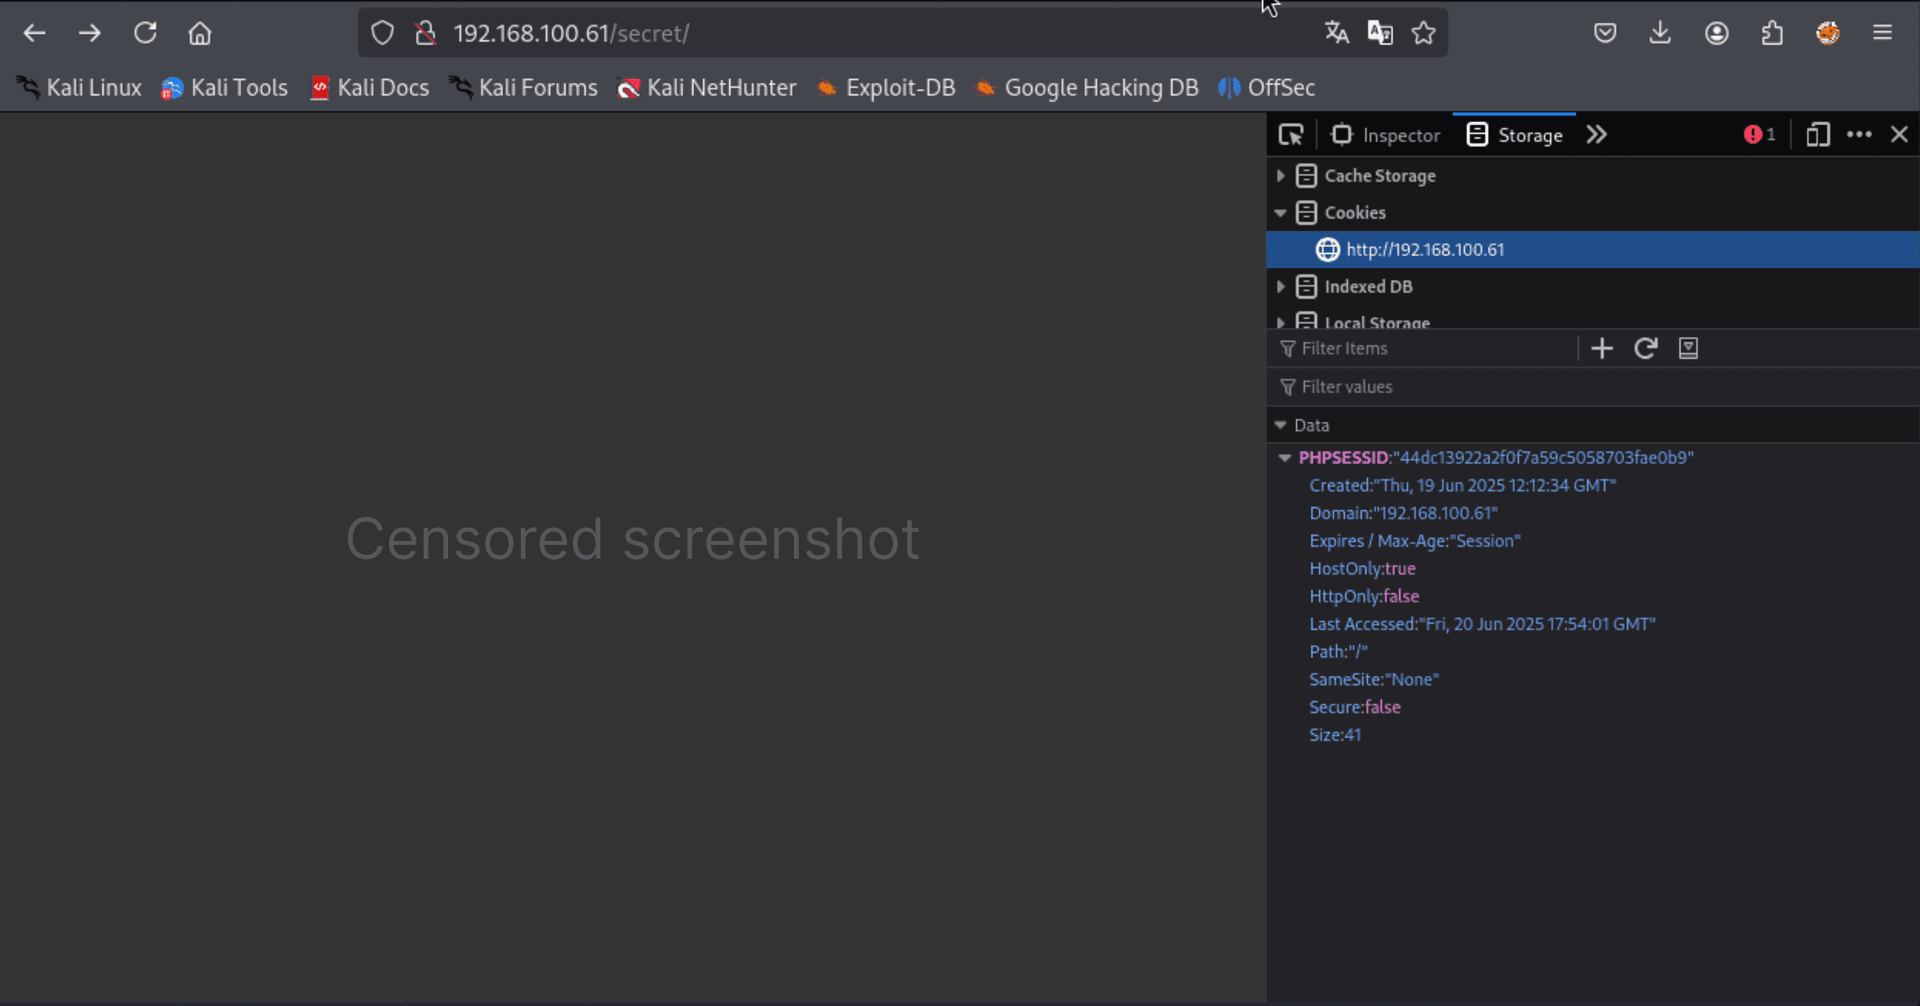Screen dimensions: 1920x1006
Task: Select http://192.168.100.61 cookie host entry
Action: (x=1424, y=250)
